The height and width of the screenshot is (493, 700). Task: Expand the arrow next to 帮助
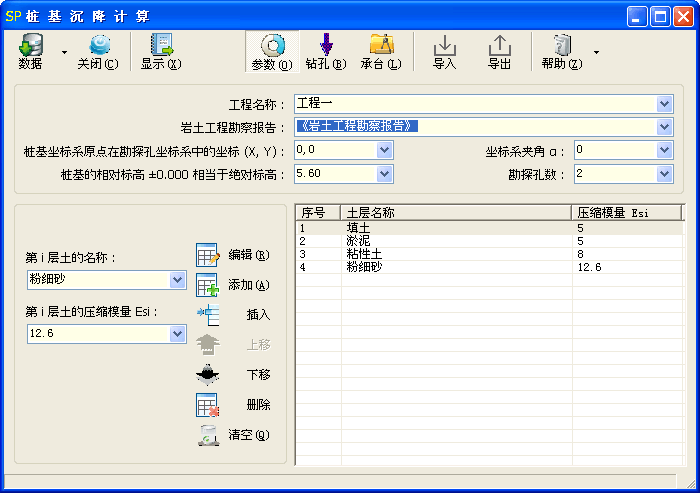pyautogui.click(x=596, y=52)
